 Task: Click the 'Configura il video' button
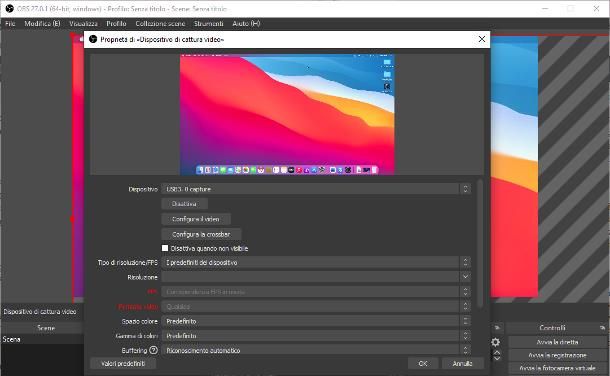click(x=196, y=219)
